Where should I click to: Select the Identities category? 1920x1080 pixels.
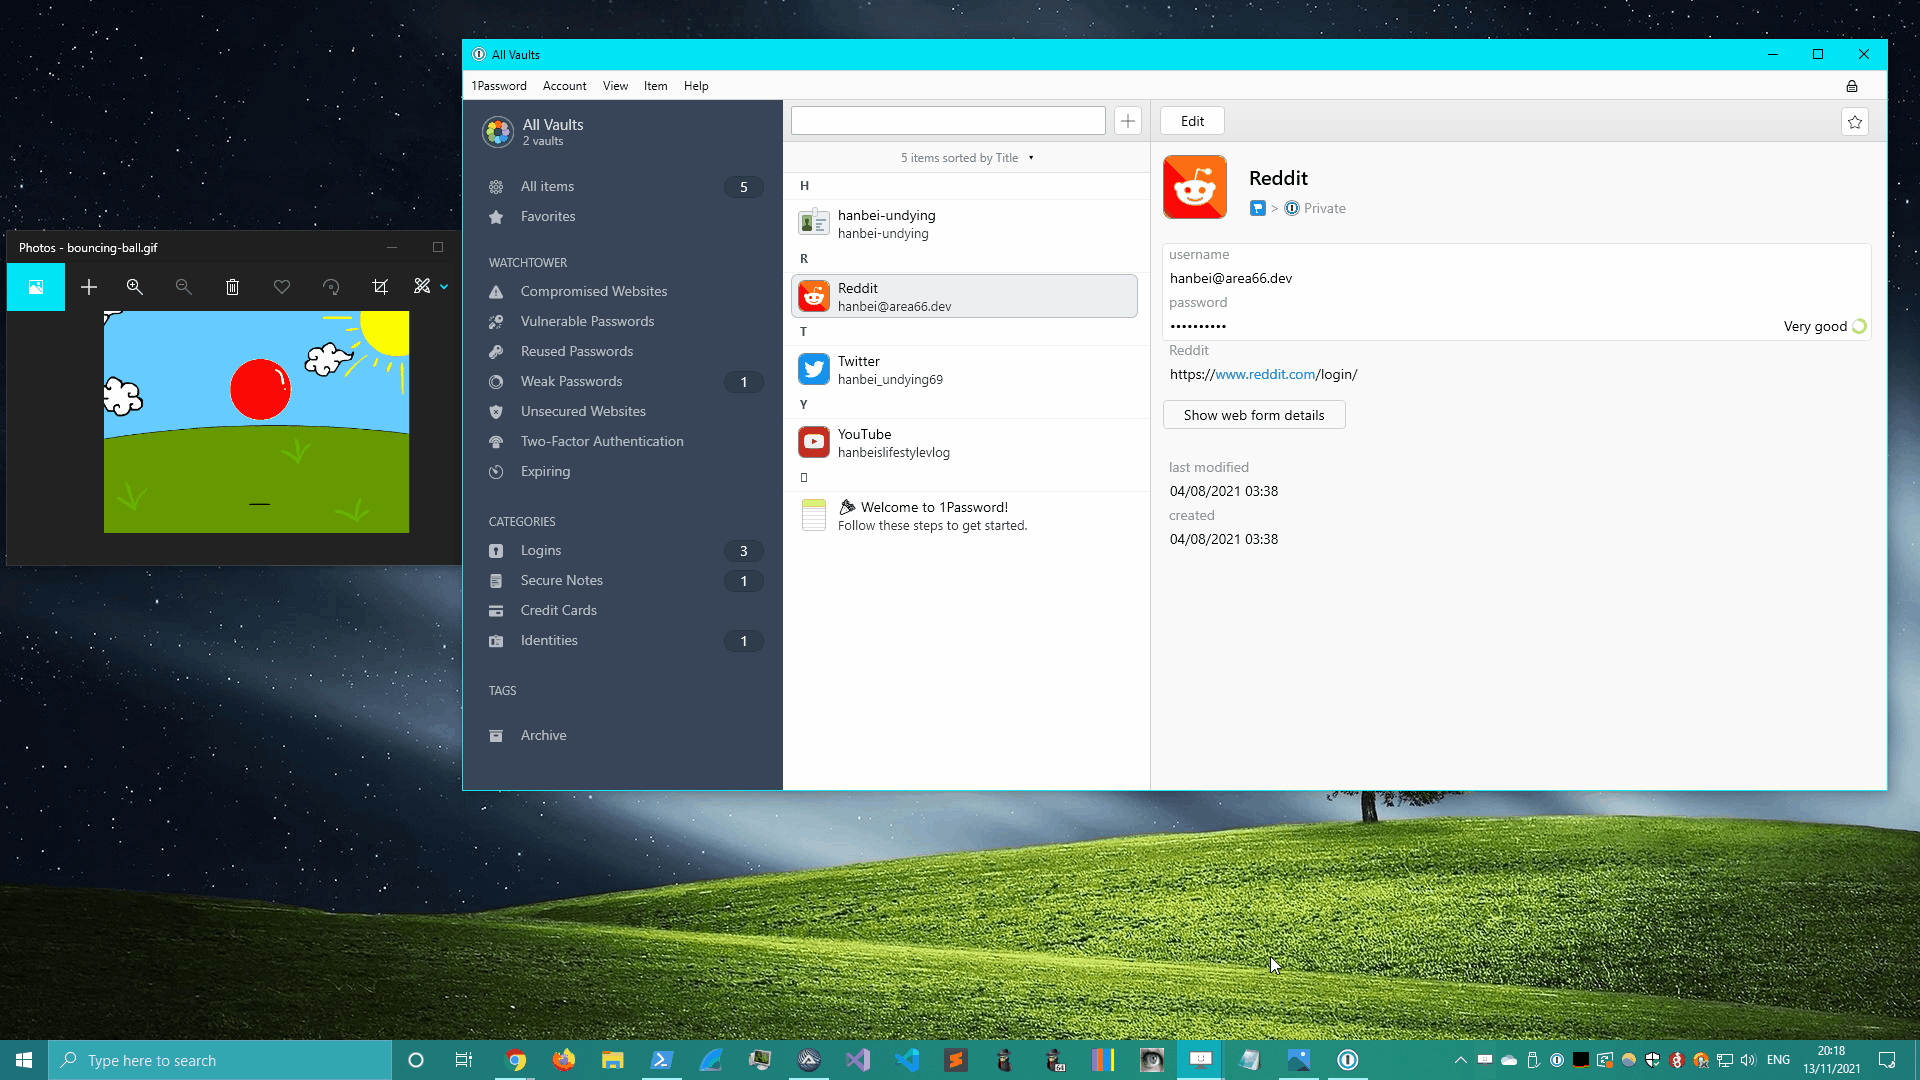point(622,641)
